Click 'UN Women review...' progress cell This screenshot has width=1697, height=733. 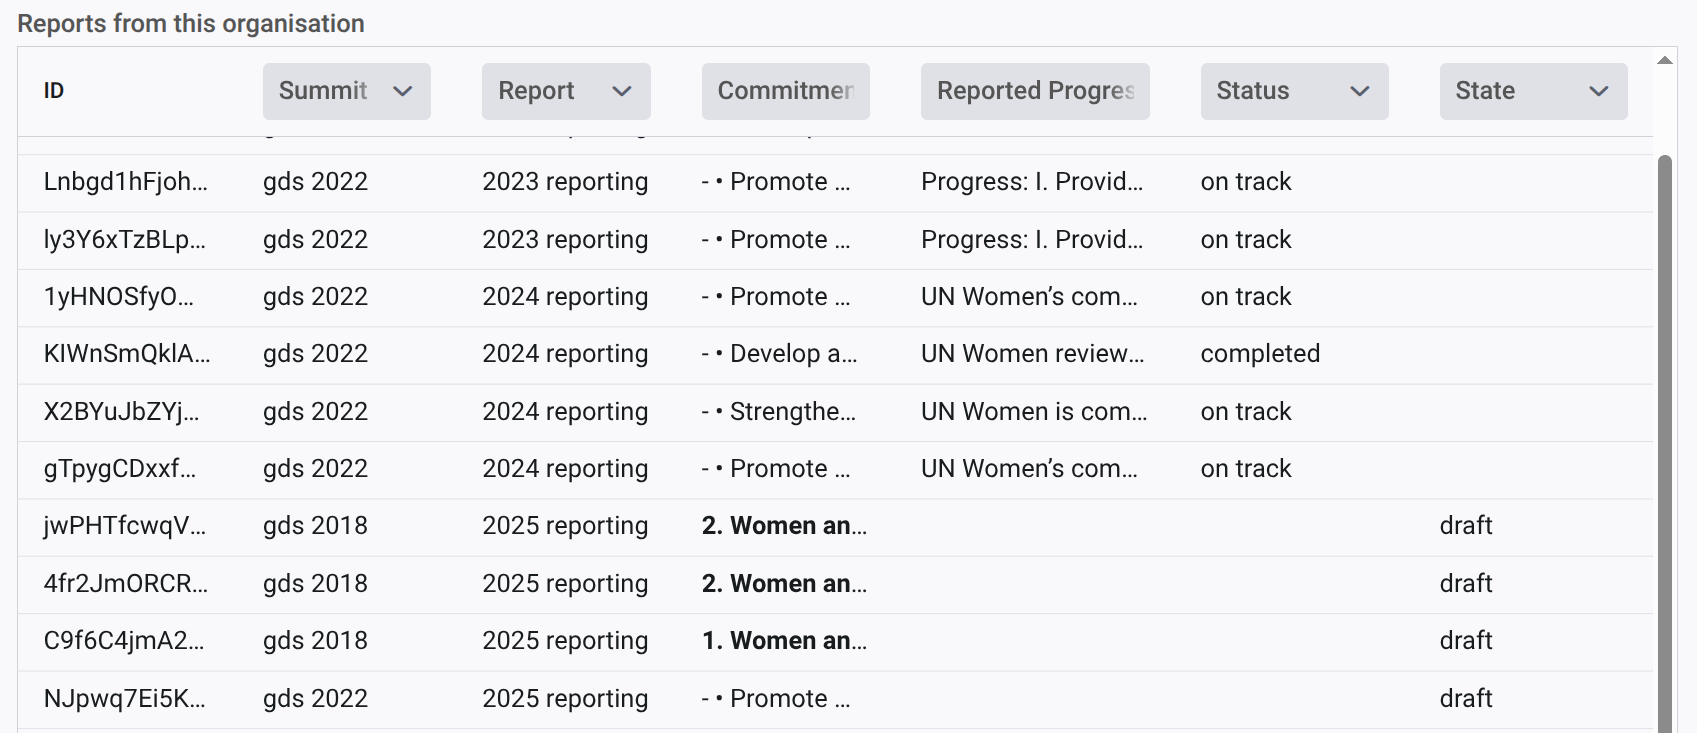tap(1033, 354)
